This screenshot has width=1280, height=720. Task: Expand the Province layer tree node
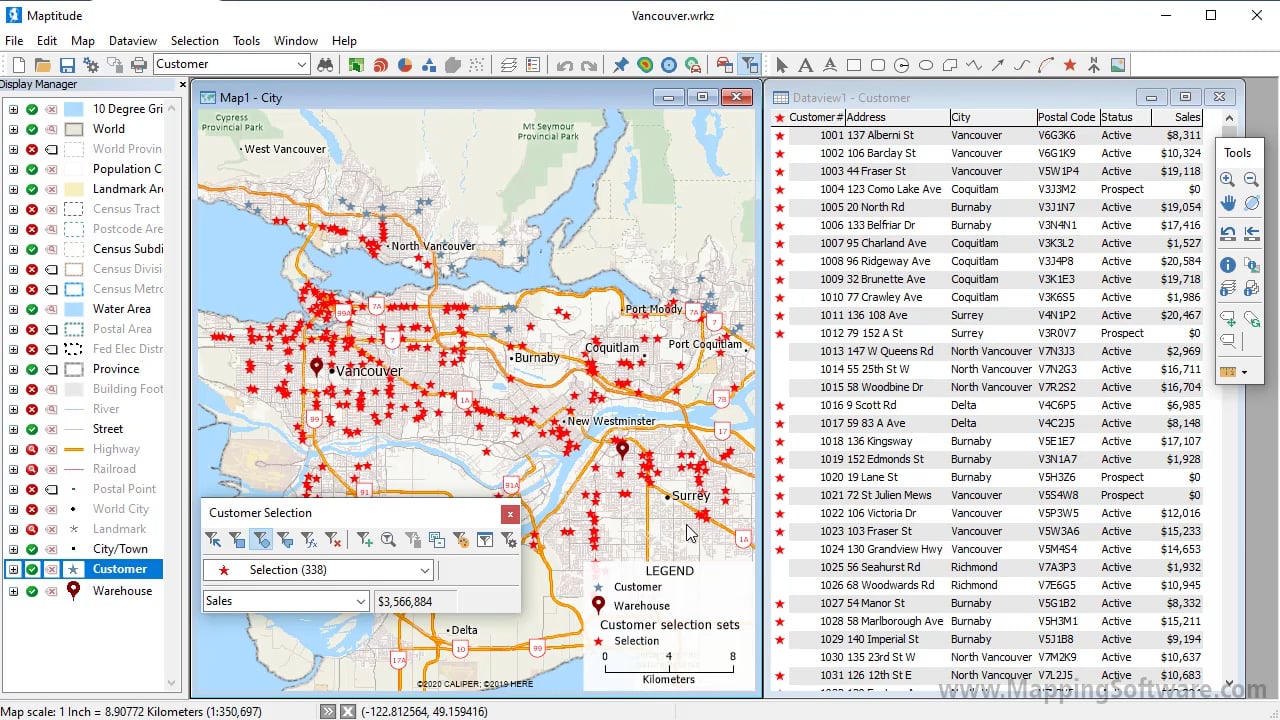[13, 369]
